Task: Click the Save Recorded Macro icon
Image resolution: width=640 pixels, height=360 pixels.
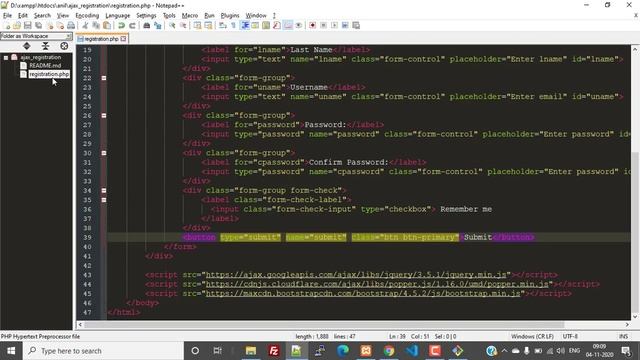Action: [x=356, y=25]
